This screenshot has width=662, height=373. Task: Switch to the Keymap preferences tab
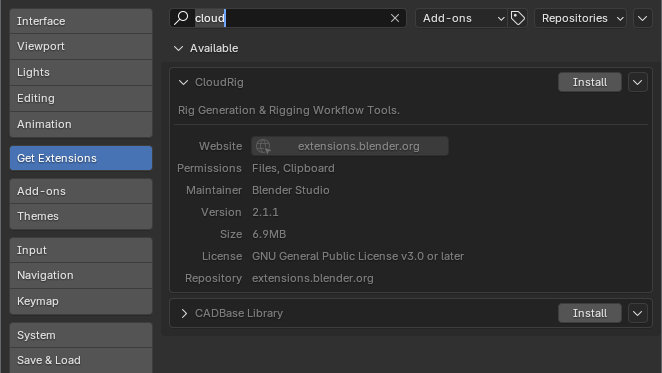[81, 301]
